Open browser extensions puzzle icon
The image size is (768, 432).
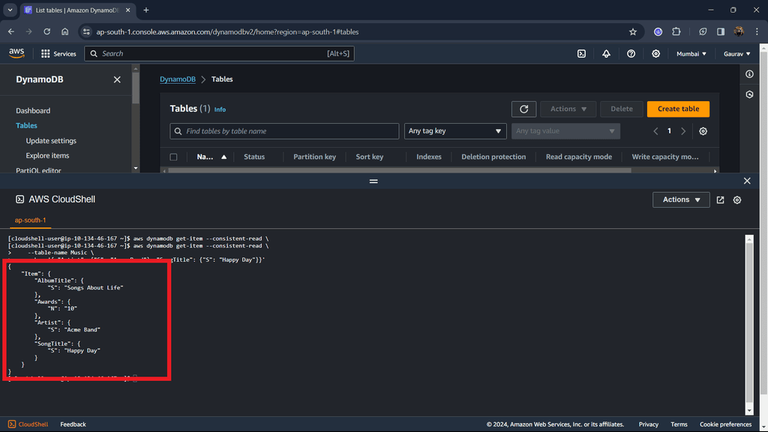676,32
